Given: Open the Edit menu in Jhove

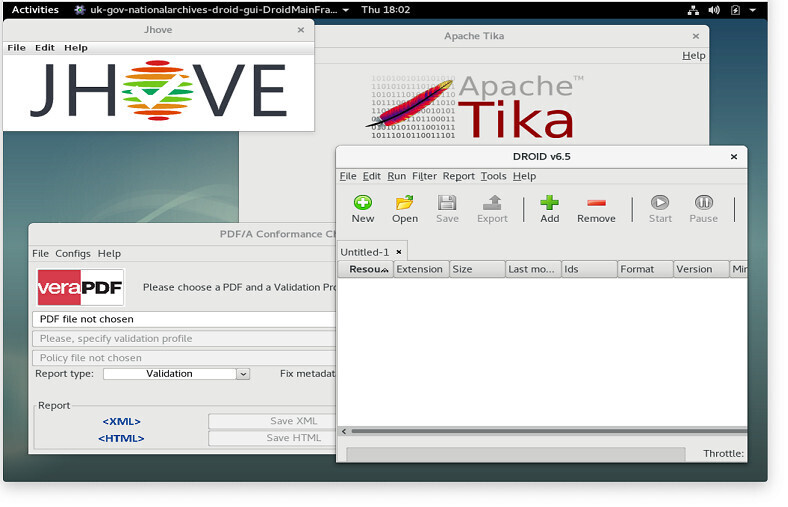Looking at the screenshot, I should [45, 48].
